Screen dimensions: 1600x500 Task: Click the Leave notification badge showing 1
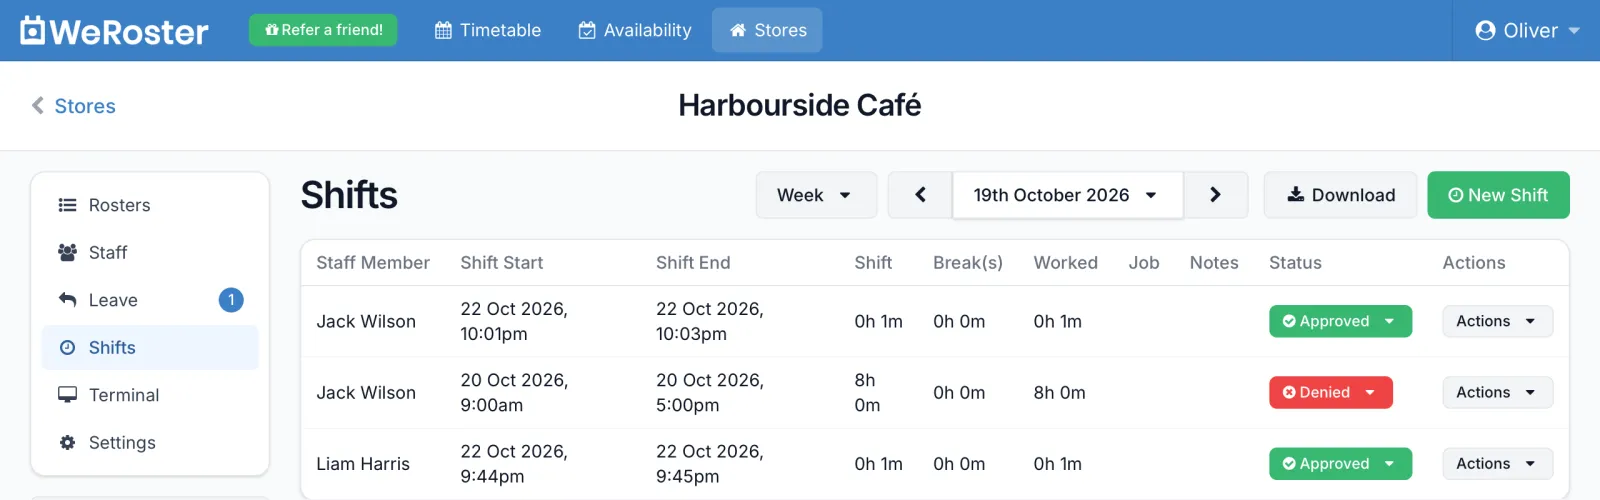coord(231,299)
